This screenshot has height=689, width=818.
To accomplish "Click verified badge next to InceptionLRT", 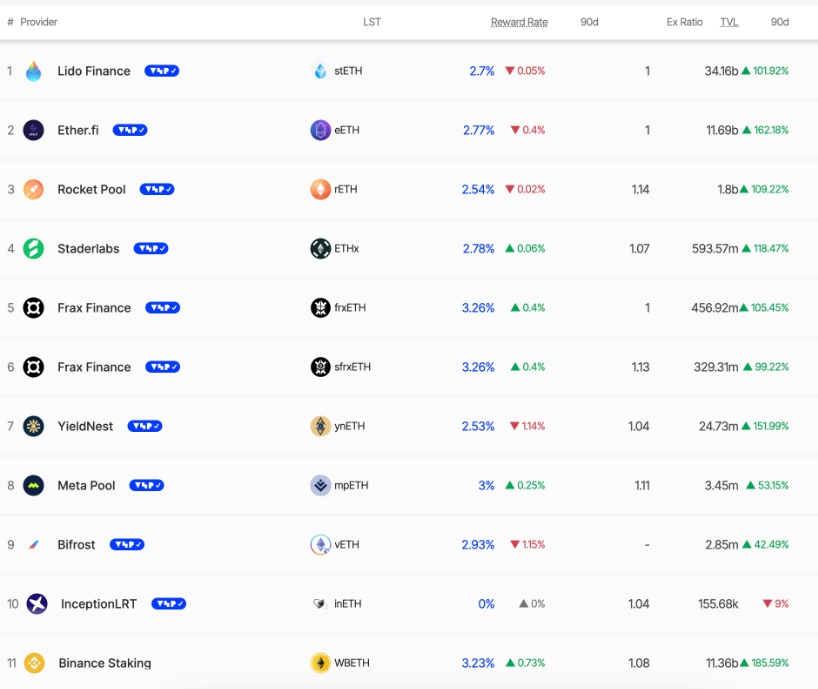I will [x=169, y=604].
